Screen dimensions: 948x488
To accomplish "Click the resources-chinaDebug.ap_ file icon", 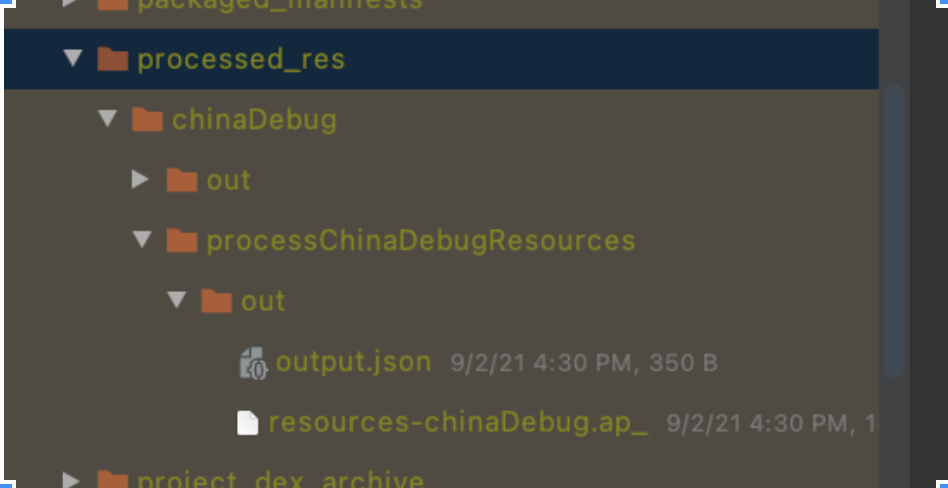I will click(x=247, y=423).
